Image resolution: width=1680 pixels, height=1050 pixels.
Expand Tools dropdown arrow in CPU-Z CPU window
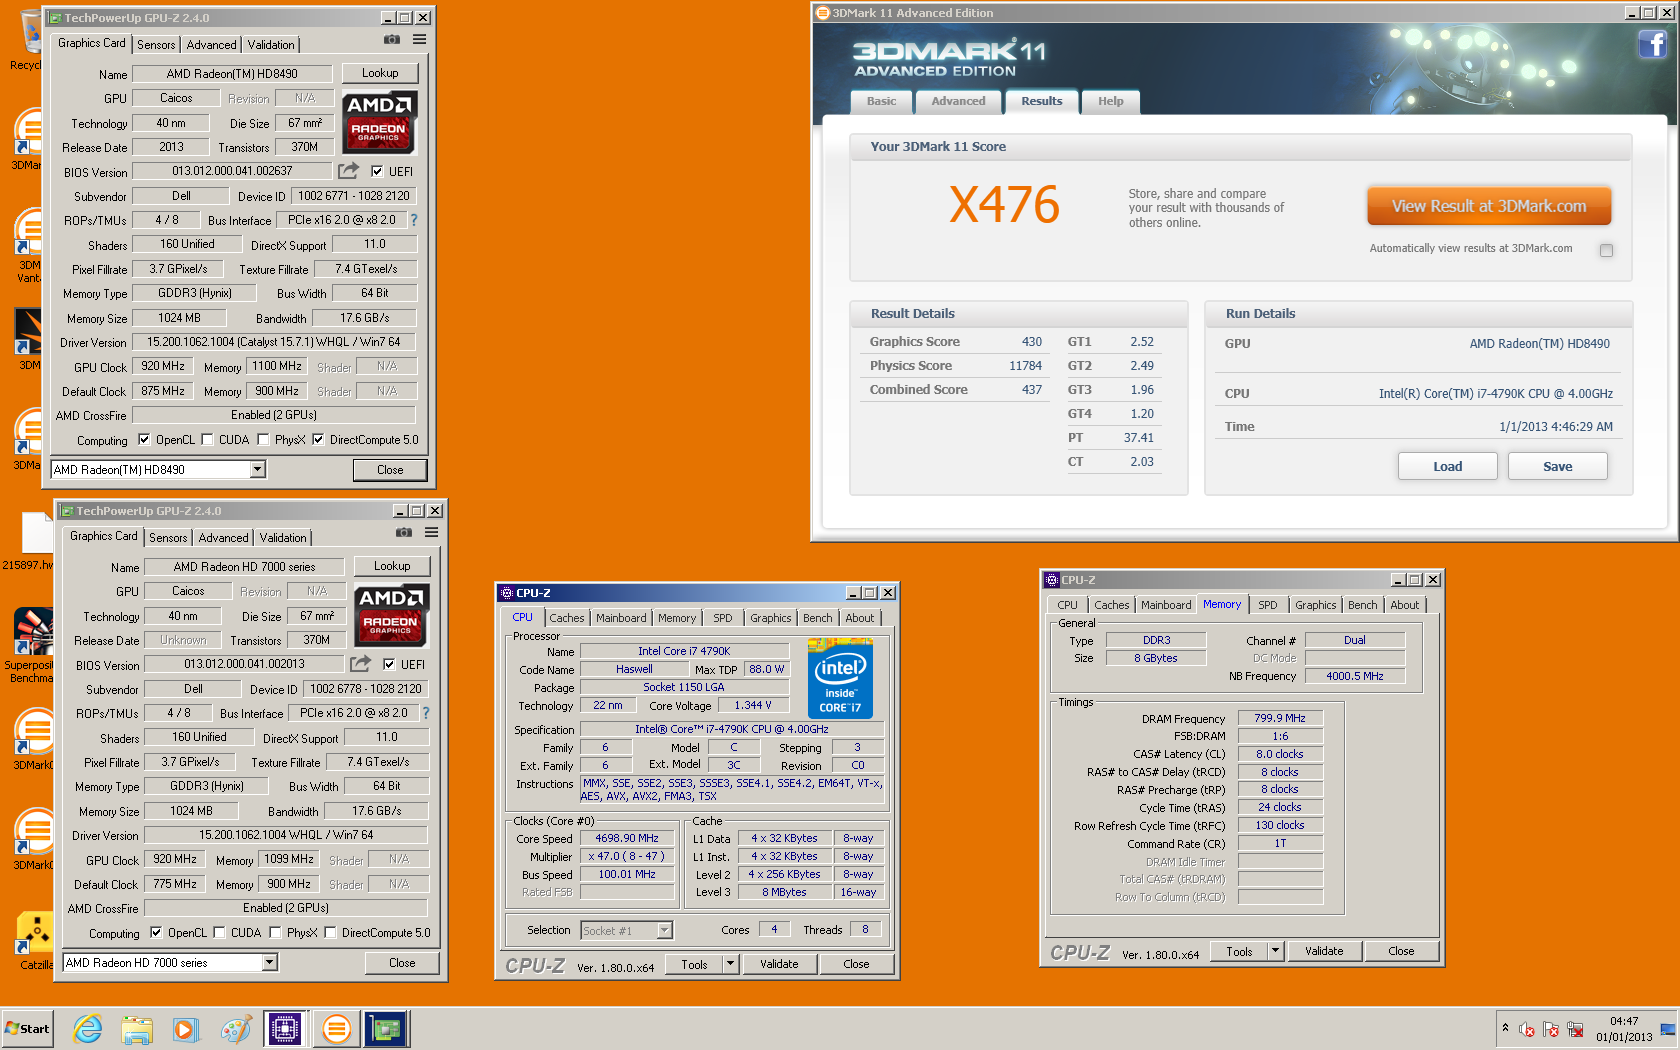730,964
